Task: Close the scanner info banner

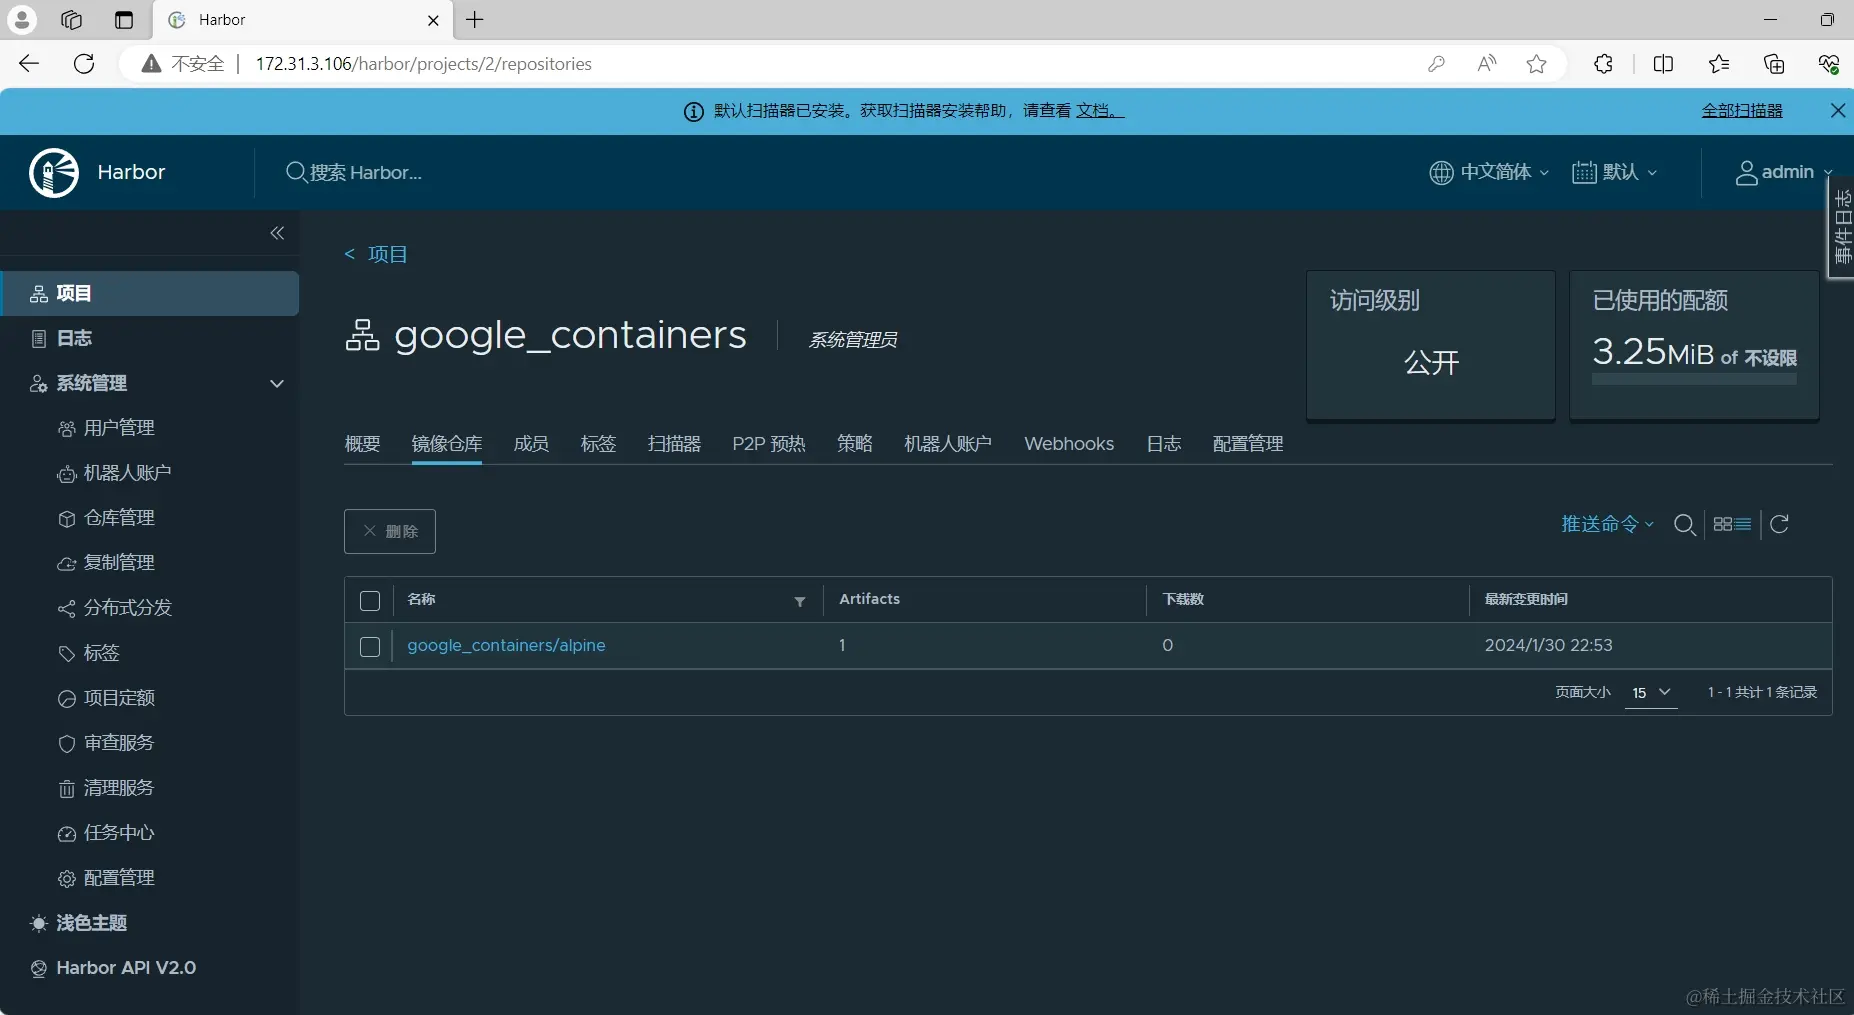Action: coord(1838,111)
